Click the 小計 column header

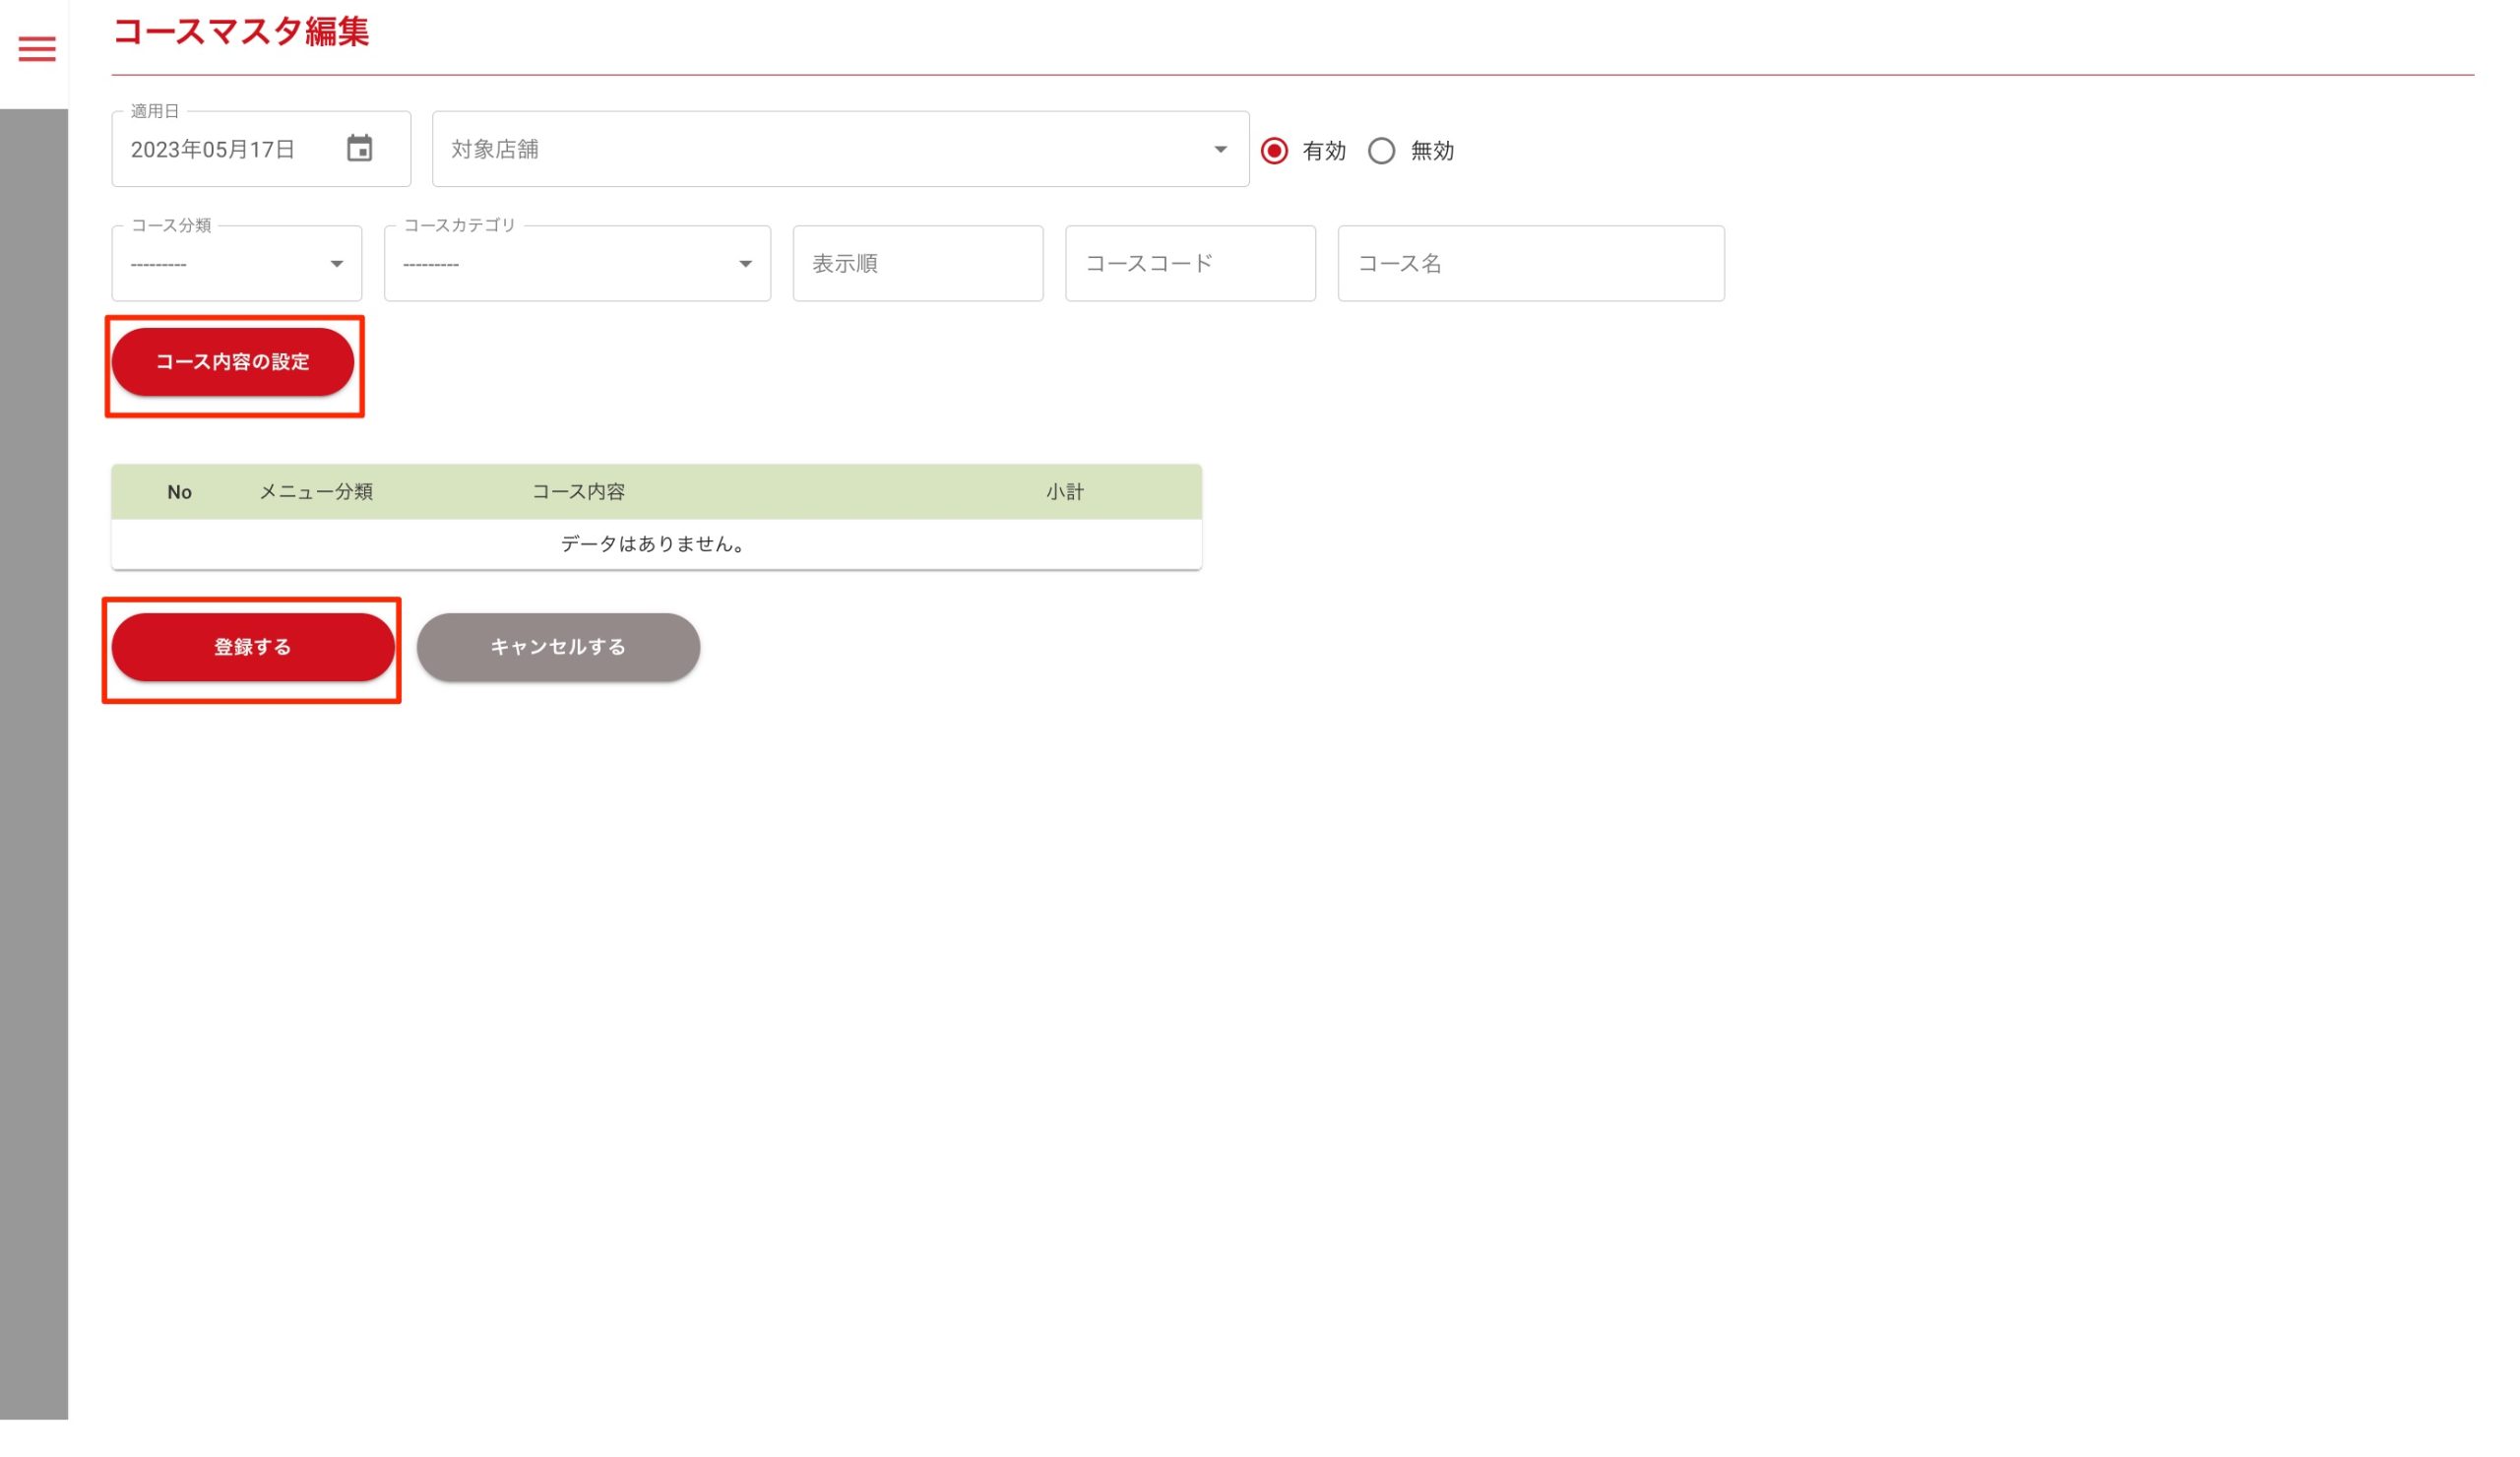pos(1064,492)
